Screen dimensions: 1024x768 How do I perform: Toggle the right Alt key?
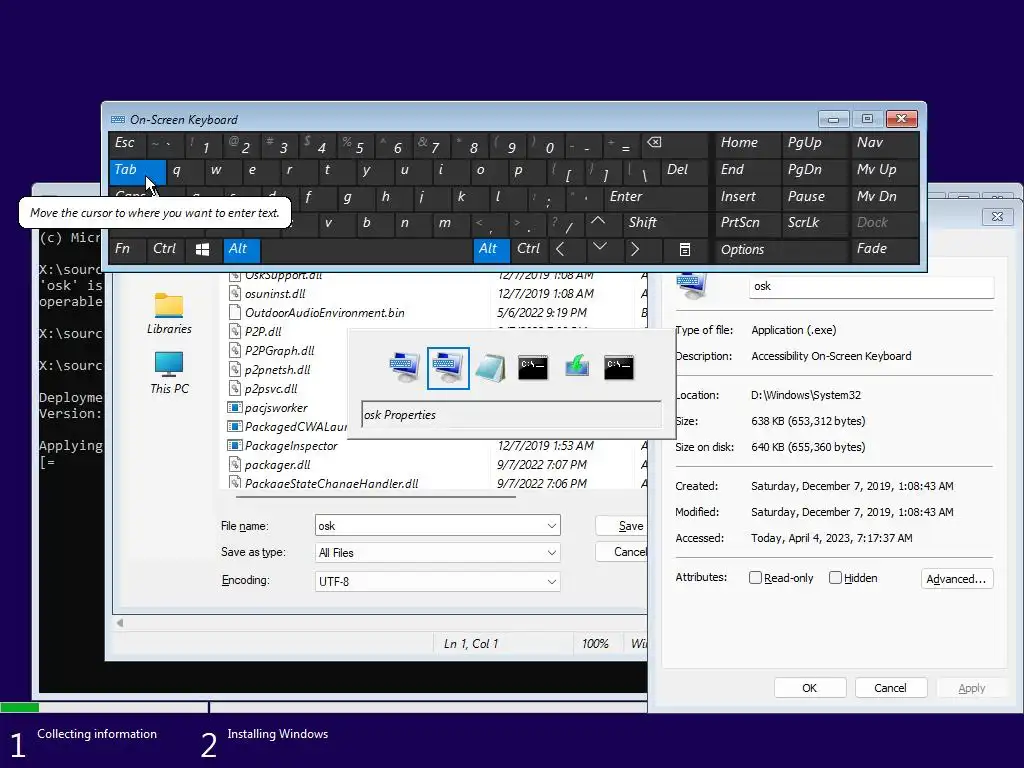[x=491, y=249]
